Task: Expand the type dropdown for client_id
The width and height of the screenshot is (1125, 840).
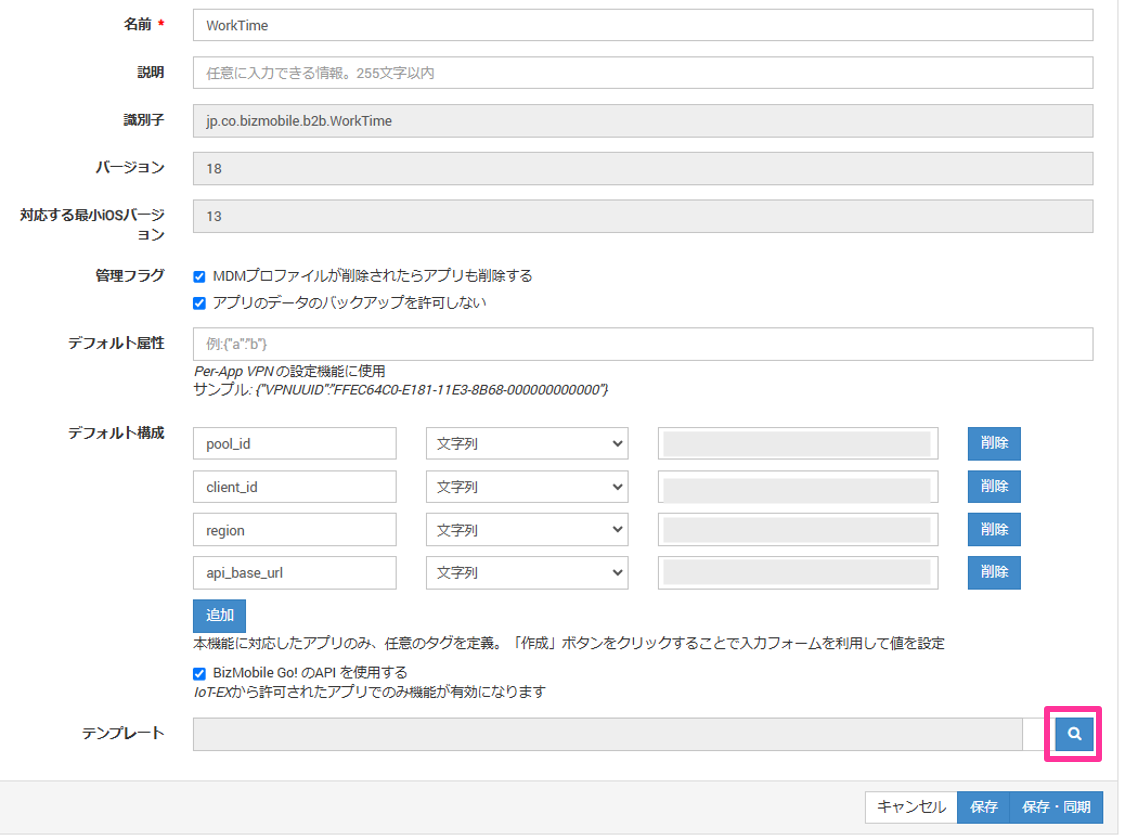Action: 527,487
